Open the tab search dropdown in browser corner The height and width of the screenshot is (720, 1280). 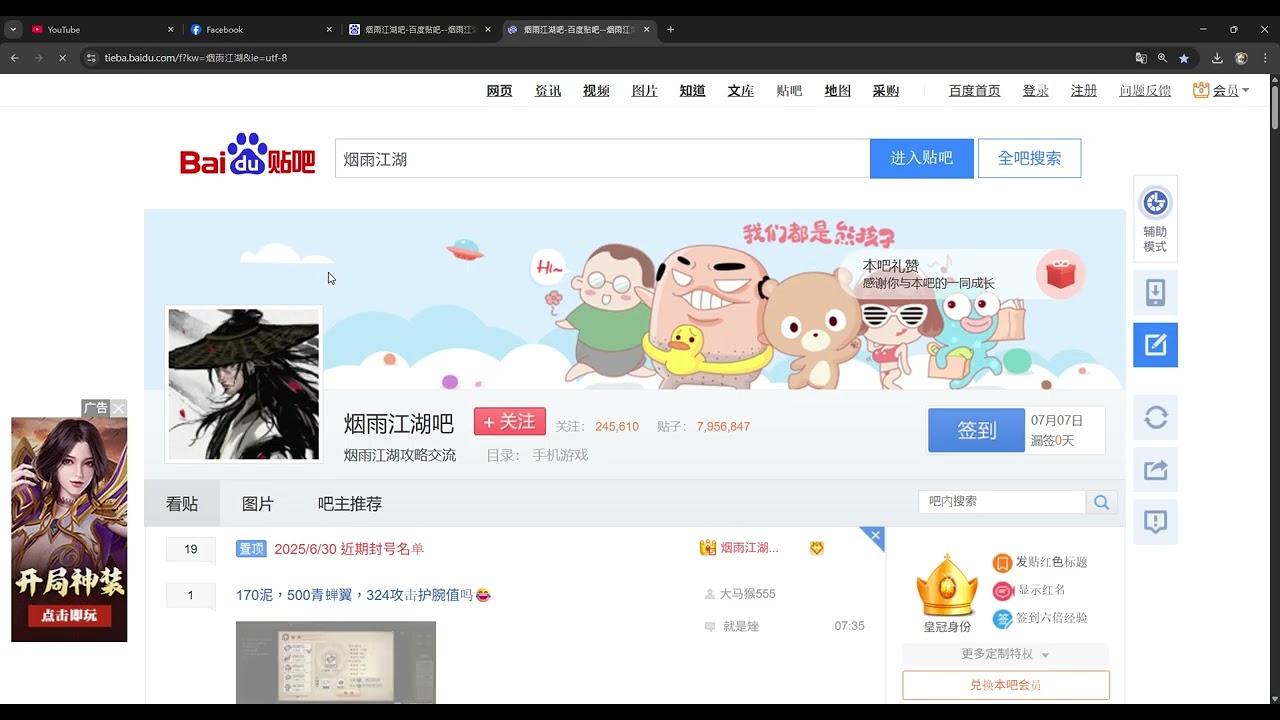tap(13, 29)
